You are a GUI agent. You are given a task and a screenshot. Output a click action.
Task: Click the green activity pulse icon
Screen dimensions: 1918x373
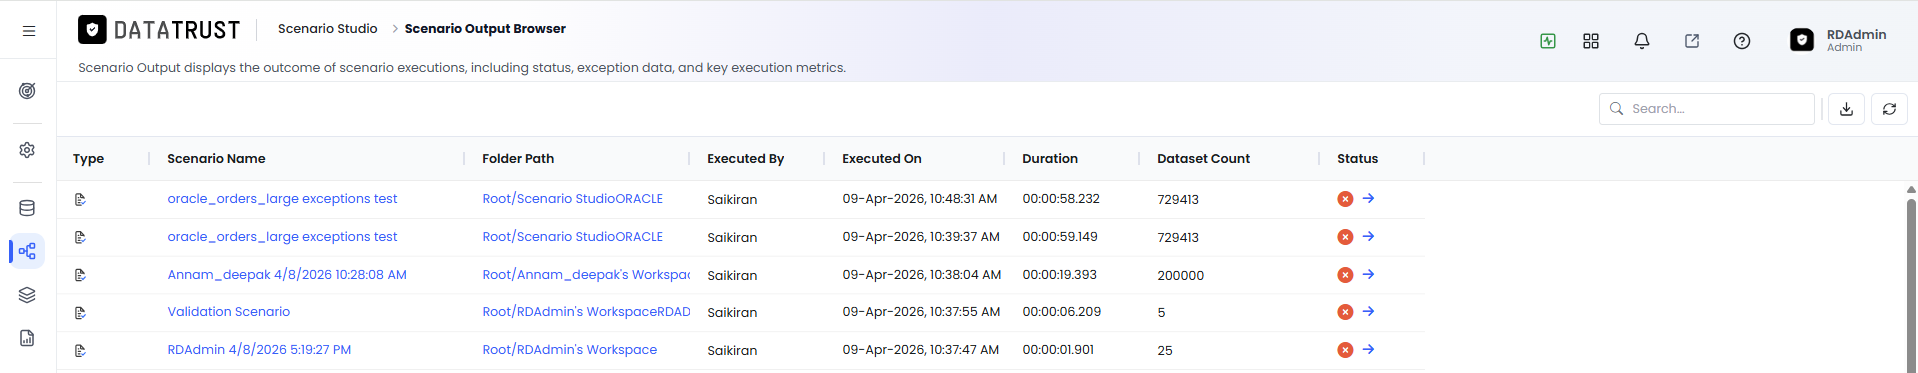(x=1548, y=41)
